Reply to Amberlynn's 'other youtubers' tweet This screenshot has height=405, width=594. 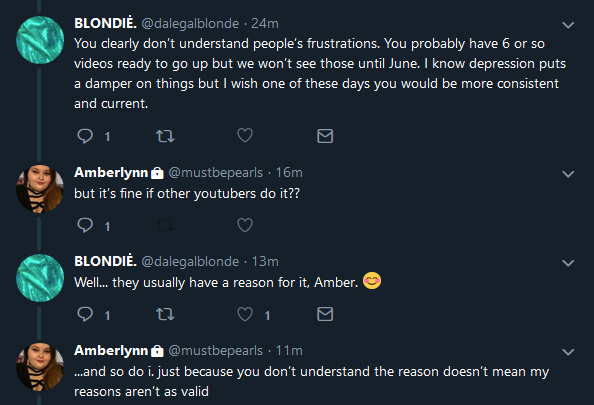[x=85, y=225]
